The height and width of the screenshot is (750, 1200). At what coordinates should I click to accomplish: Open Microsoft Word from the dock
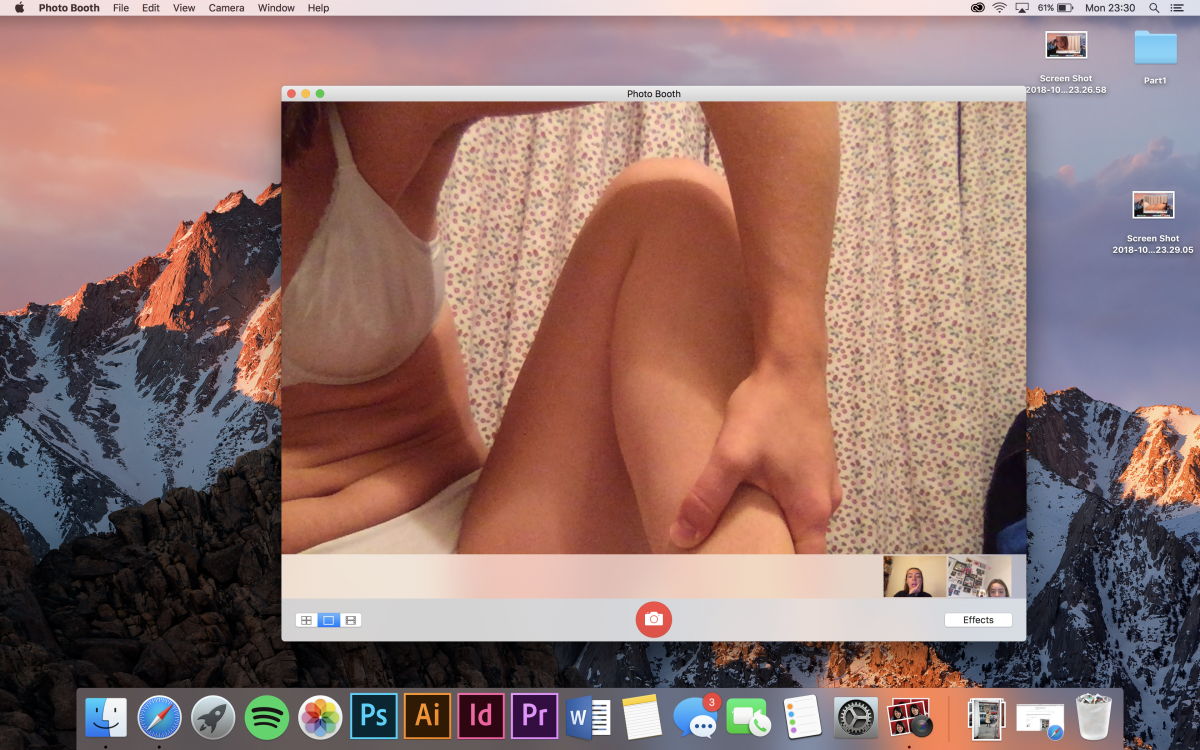588,717
